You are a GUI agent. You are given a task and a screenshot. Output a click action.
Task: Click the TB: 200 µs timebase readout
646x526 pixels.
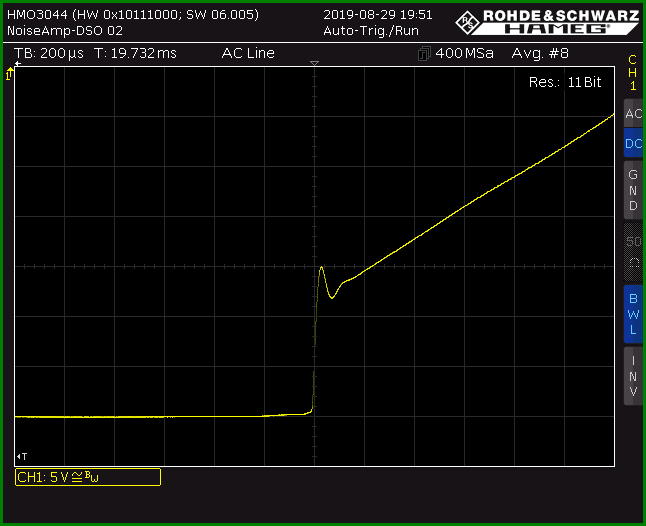pos(49,53)
